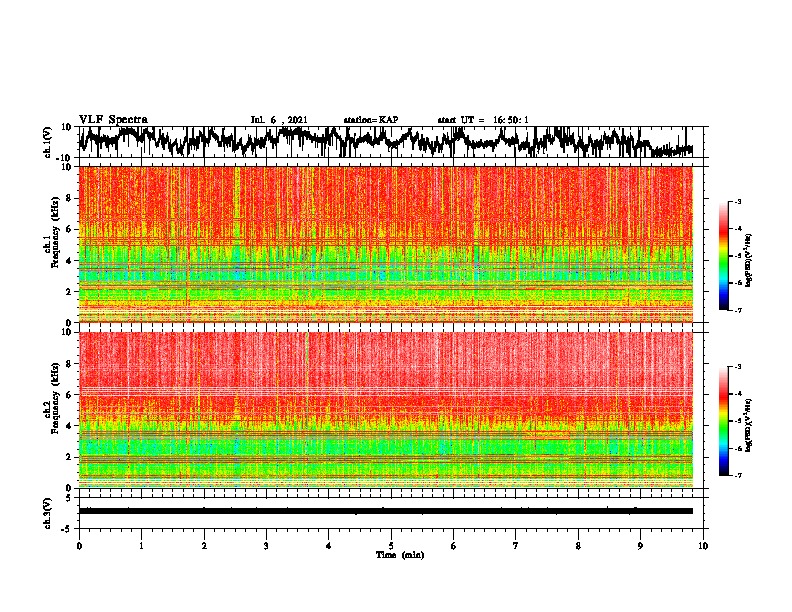Click the time axis tick label '0'
This screenshot has width=792, height=612.
[x=79, y=546]
